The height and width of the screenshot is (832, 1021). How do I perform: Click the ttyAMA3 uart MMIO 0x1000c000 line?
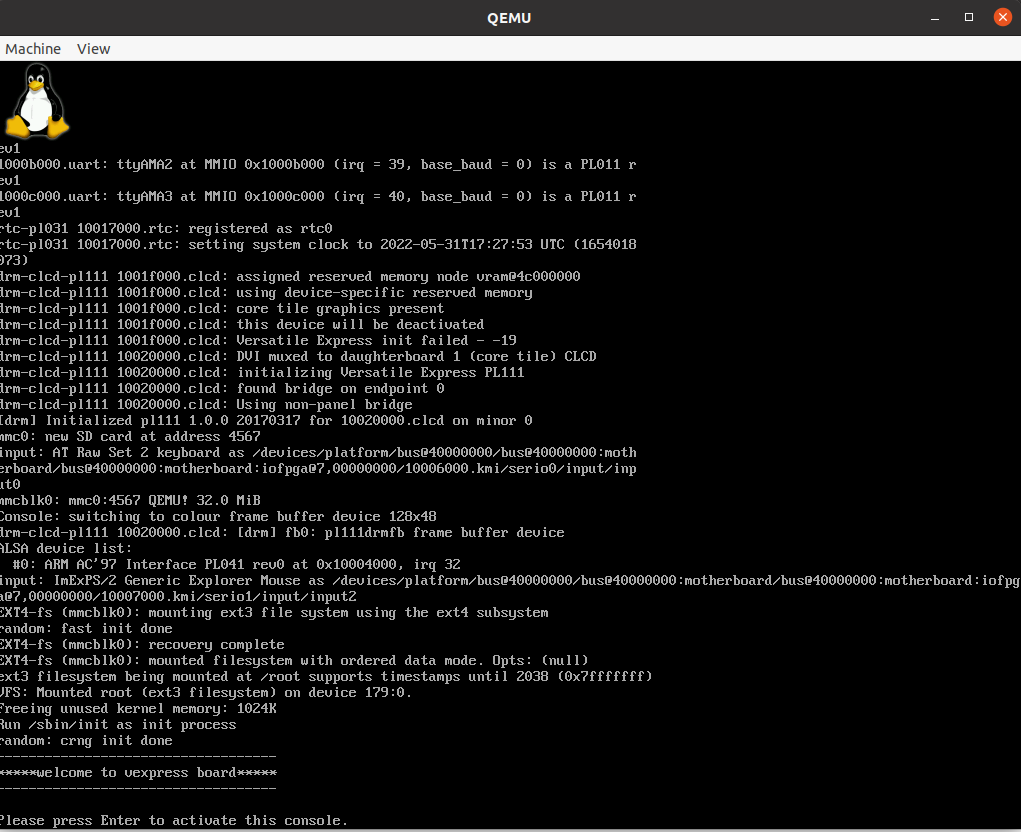[318, 197]
